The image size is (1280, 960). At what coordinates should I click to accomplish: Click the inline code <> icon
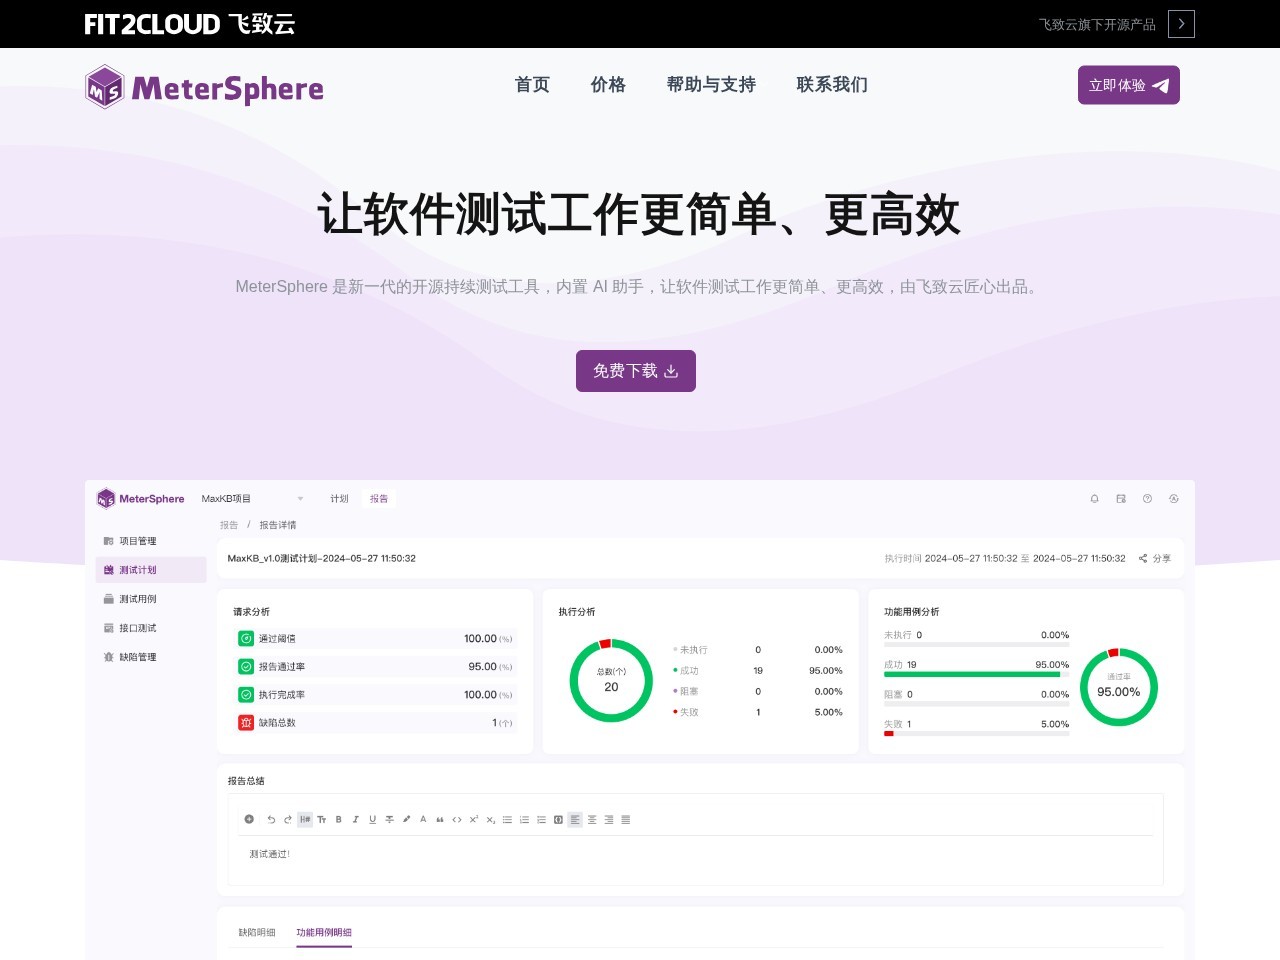(x=457, y=819)
